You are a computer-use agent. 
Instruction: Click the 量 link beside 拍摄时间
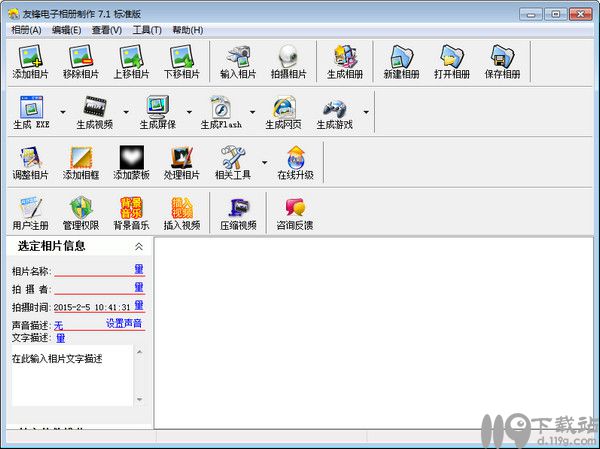pyautogui.click(x=139, y=305)
